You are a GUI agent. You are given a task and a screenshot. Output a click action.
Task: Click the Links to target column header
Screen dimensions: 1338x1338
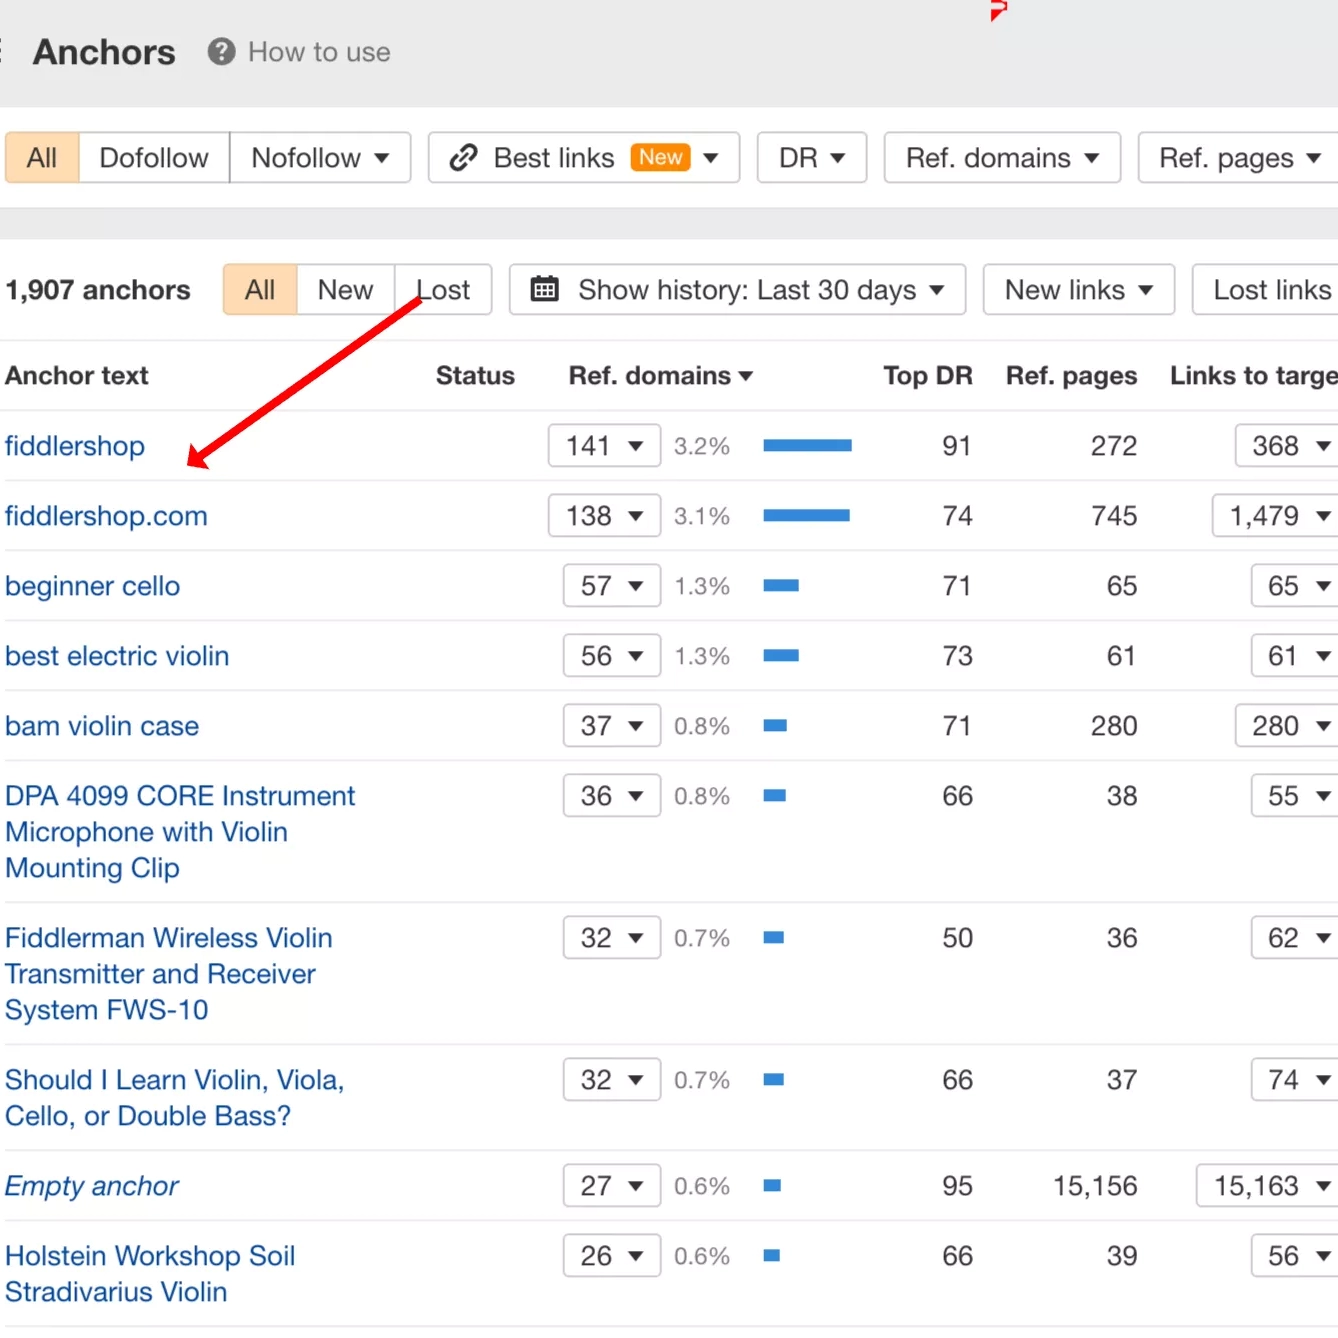(x=1254, y=376)
